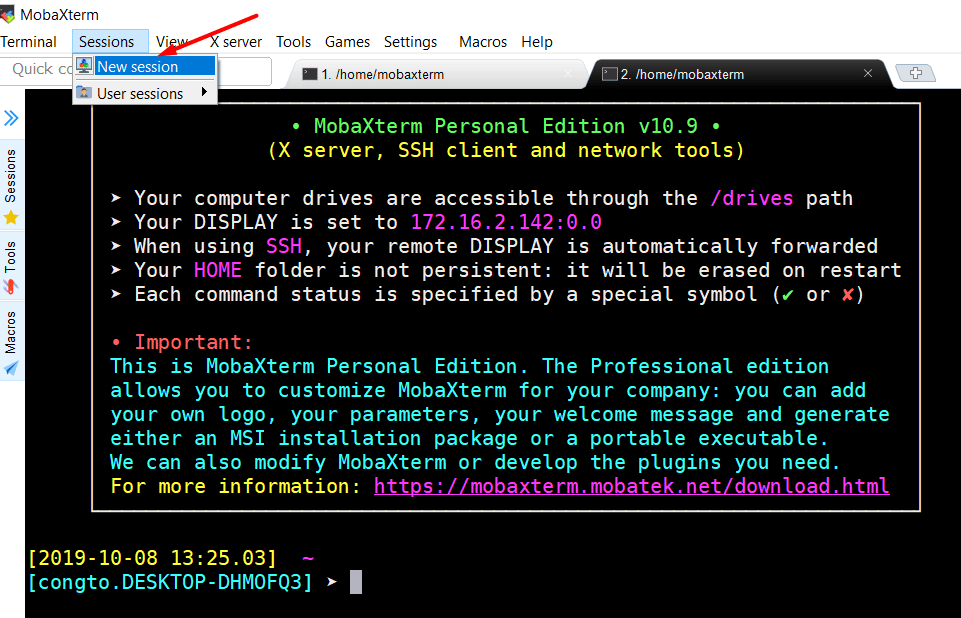Image resolution: width=961 pixels, height=618 pixels.
Task: Open the mobaxterm.mobatek.net download link
Action: point(631,486)
